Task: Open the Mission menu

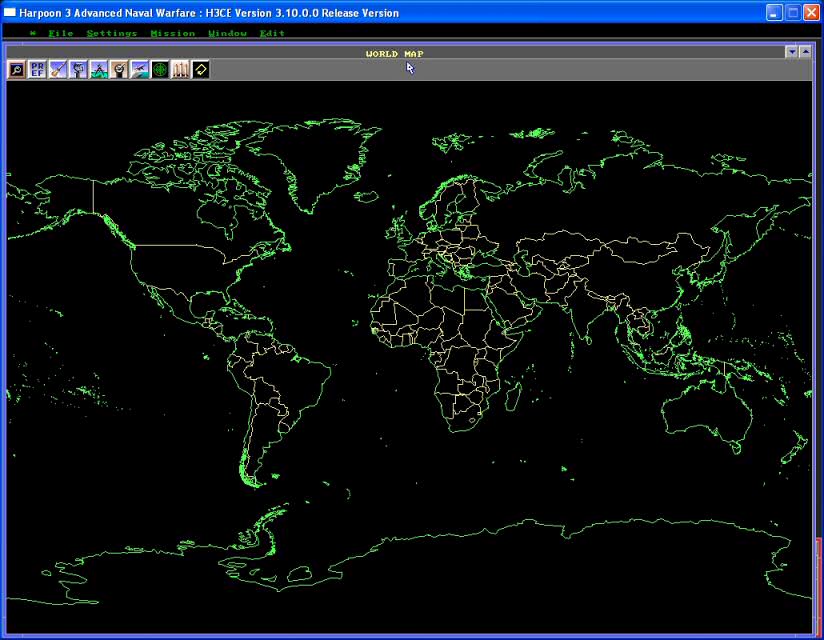Action: [x=172, y=33]
